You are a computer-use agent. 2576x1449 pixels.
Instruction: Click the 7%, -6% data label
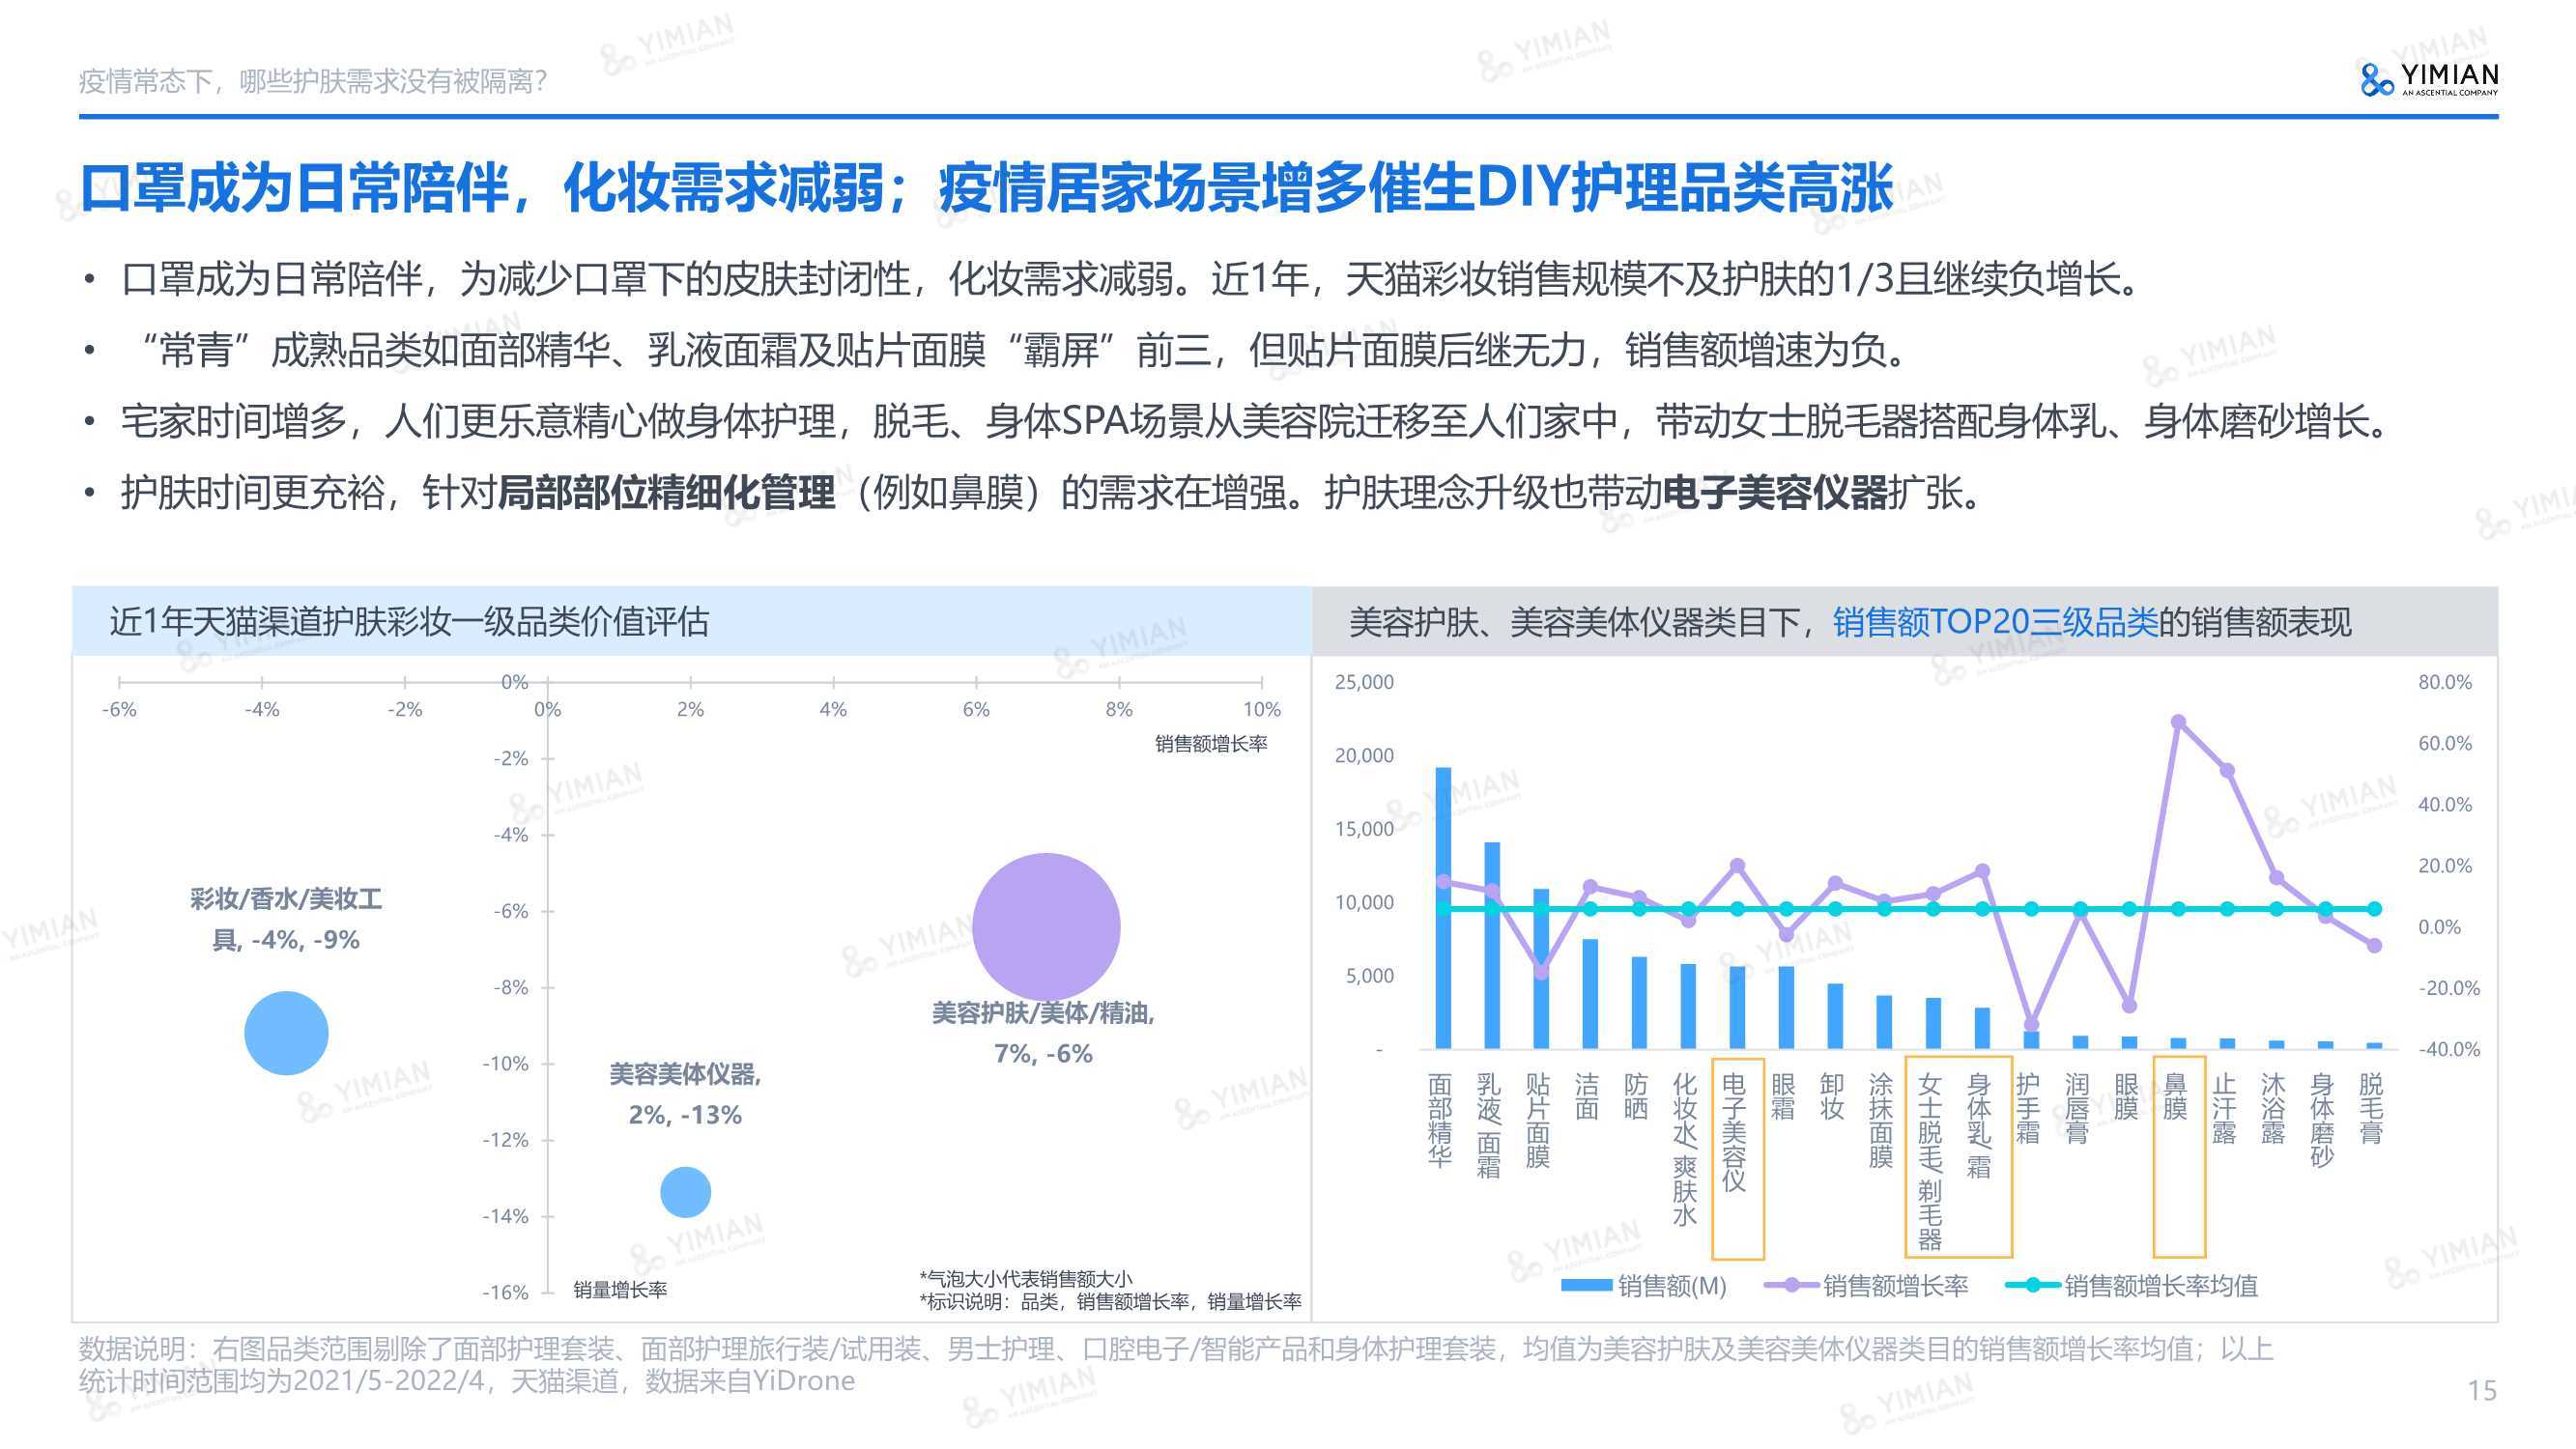[1043, 1053]
